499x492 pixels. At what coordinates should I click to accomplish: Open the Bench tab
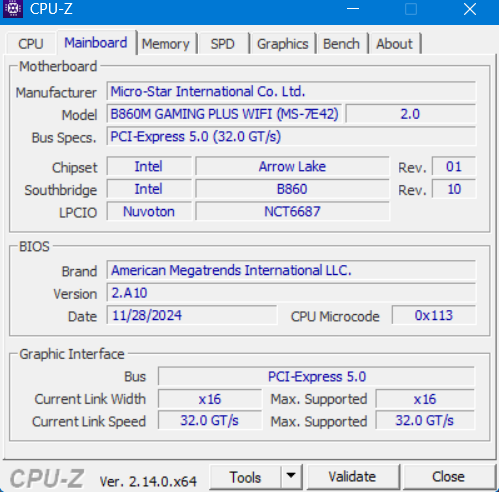[x=341, y=44]
